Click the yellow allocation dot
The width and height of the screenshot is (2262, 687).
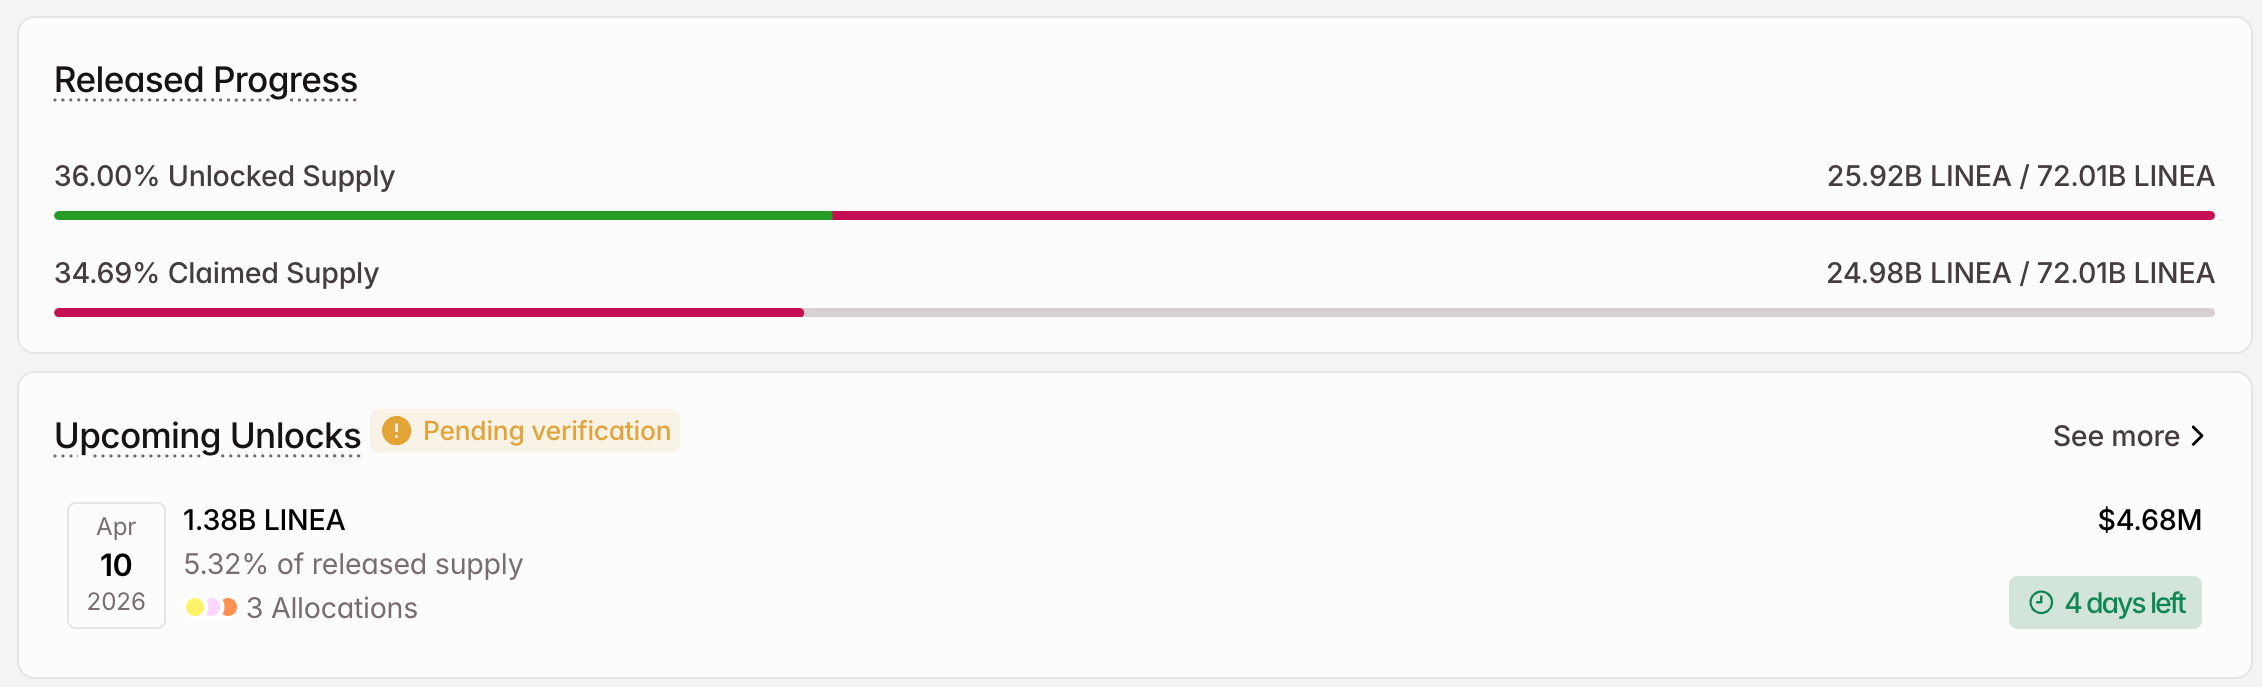194,607
